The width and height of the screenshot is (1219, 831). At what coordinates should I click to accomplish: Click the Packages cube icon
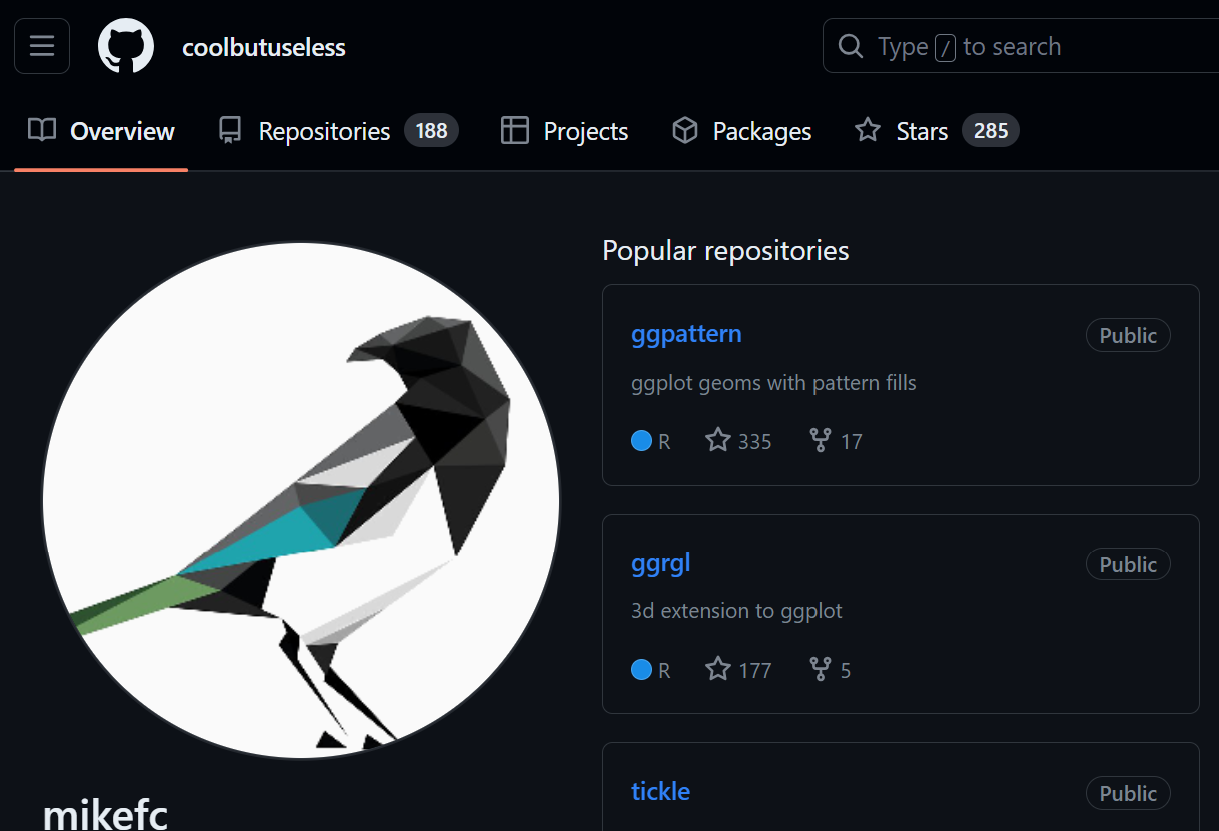coord(685,131)
